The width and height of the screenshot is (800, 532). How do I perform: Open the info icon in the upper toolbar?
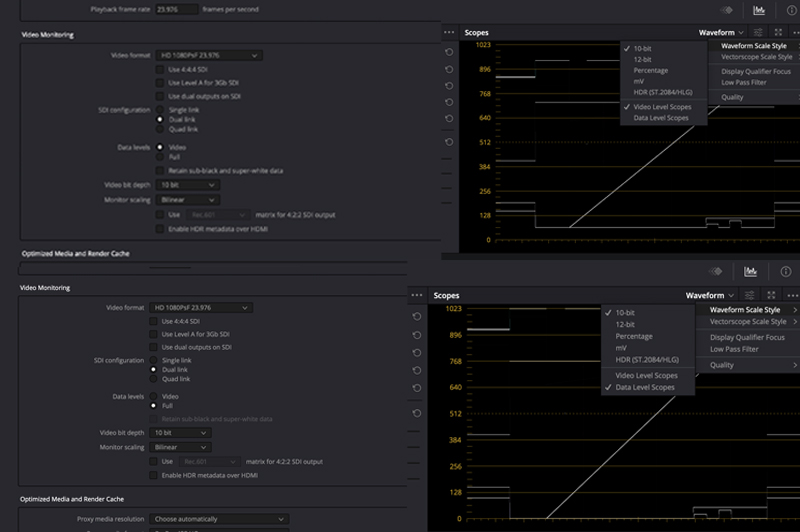(x=793, y=10)
